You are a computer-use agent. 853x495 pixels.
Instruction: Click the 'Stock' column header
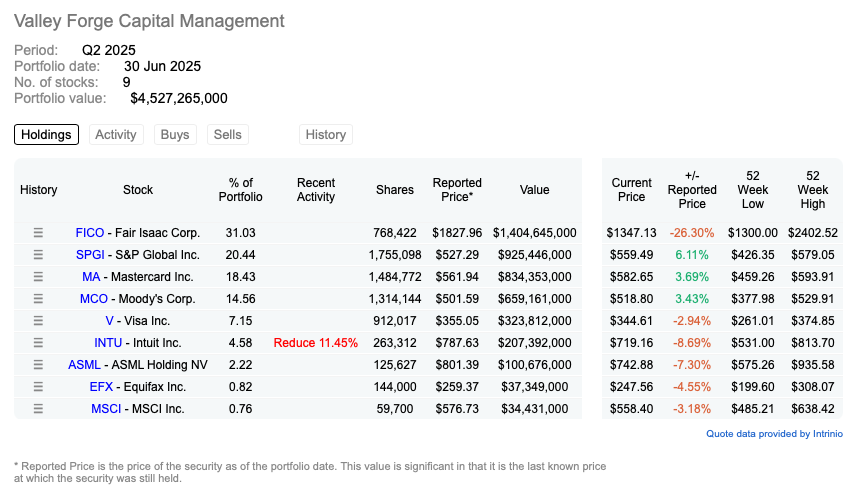point(138,190)
